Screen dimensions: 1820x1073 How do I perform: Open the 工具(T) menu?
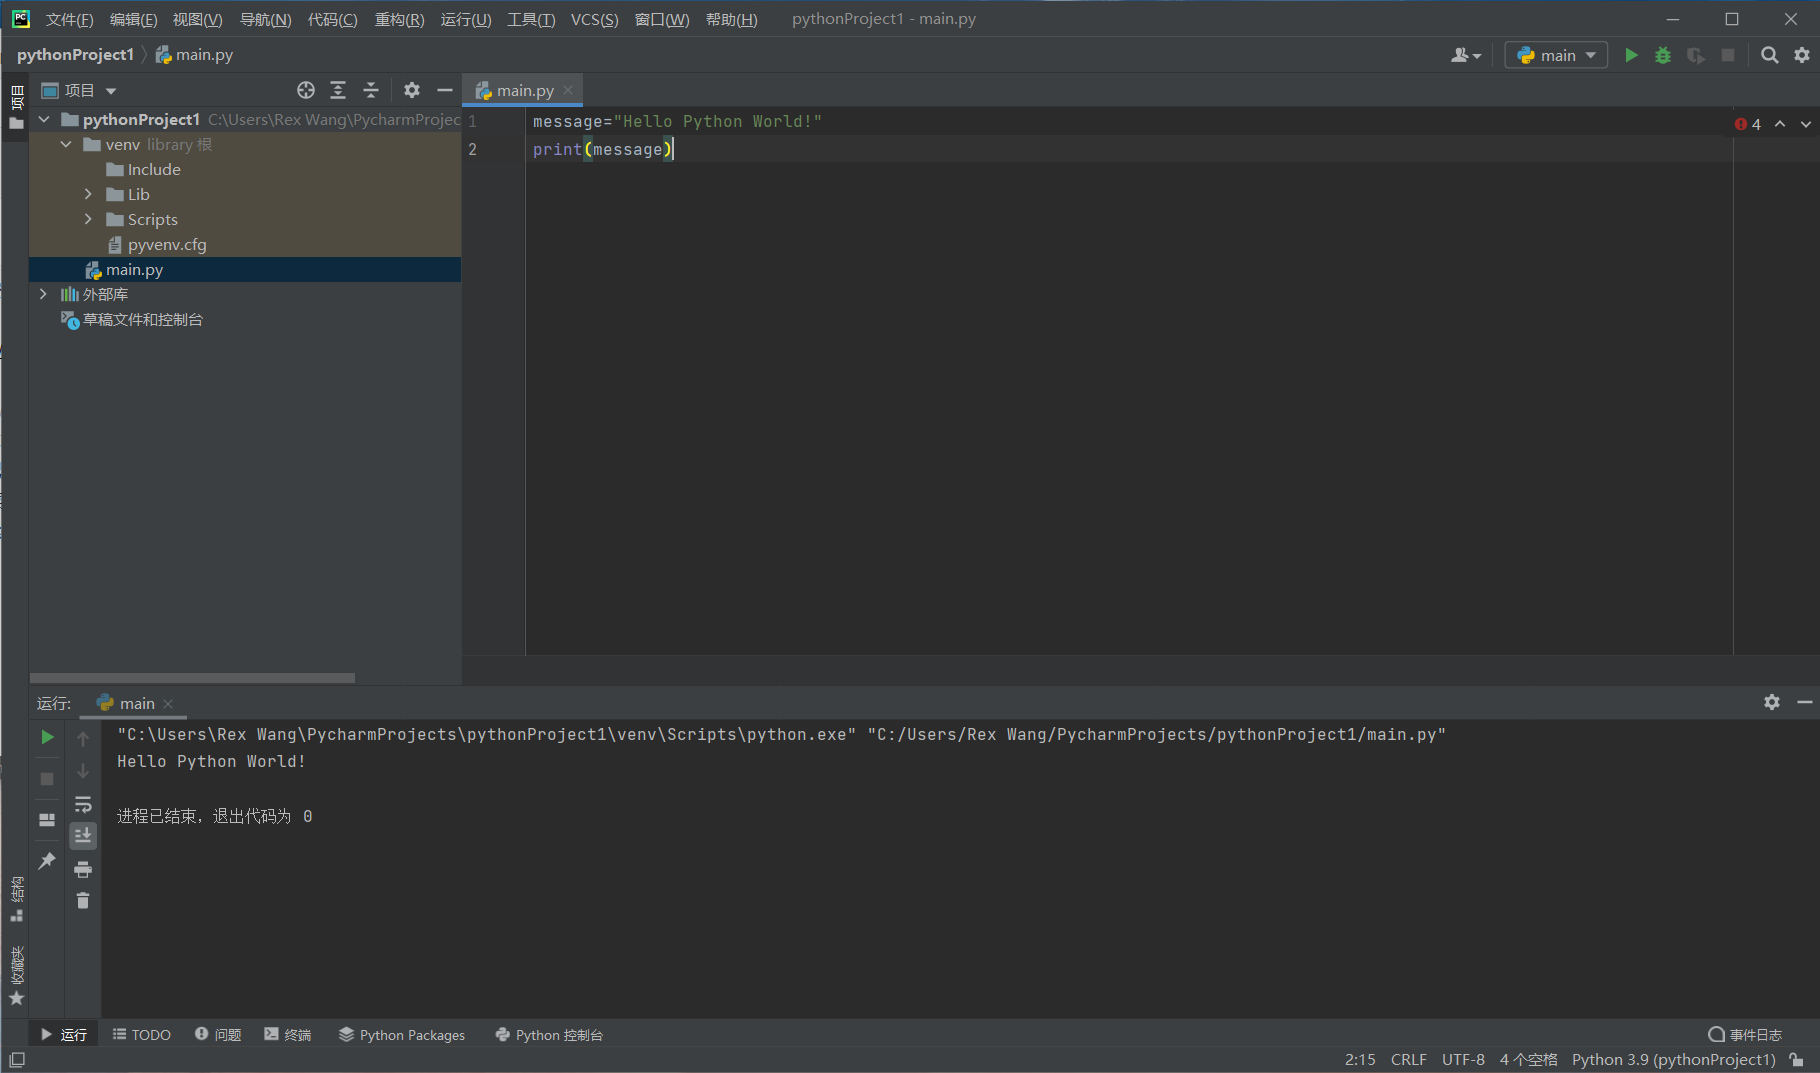(531, 19)
